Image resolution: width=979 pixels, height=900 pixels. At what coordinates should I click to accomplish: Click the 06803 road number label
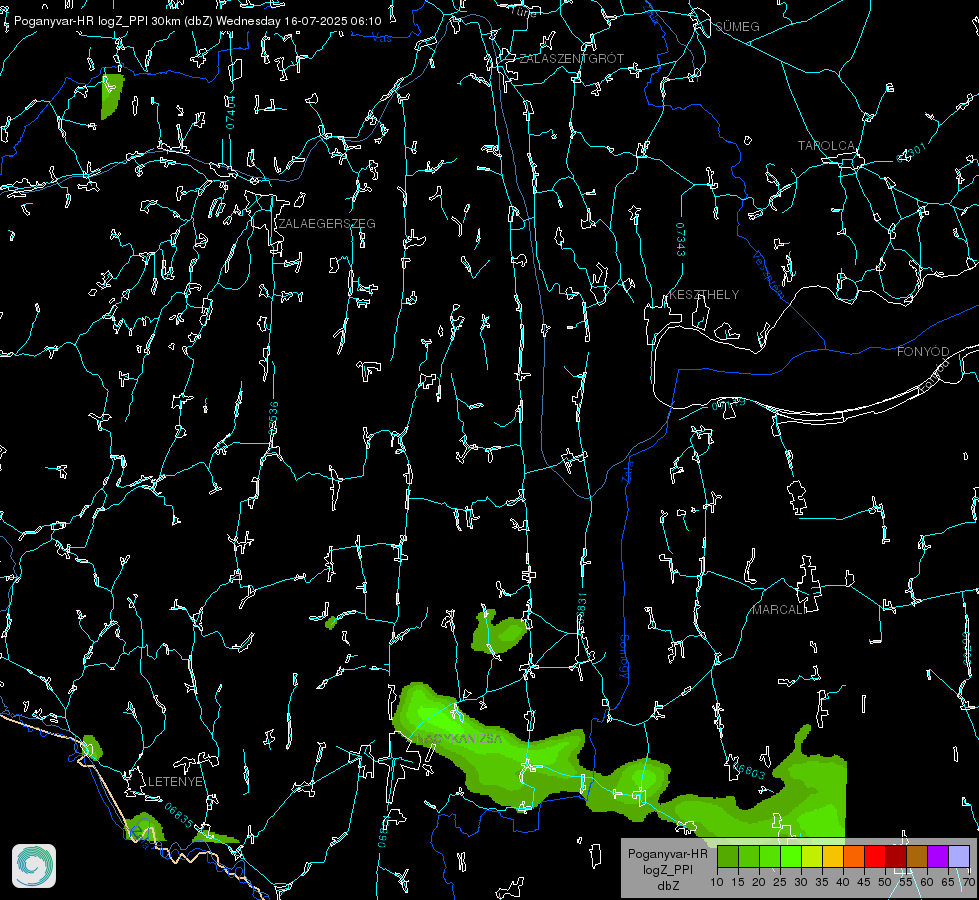[747, 770]
